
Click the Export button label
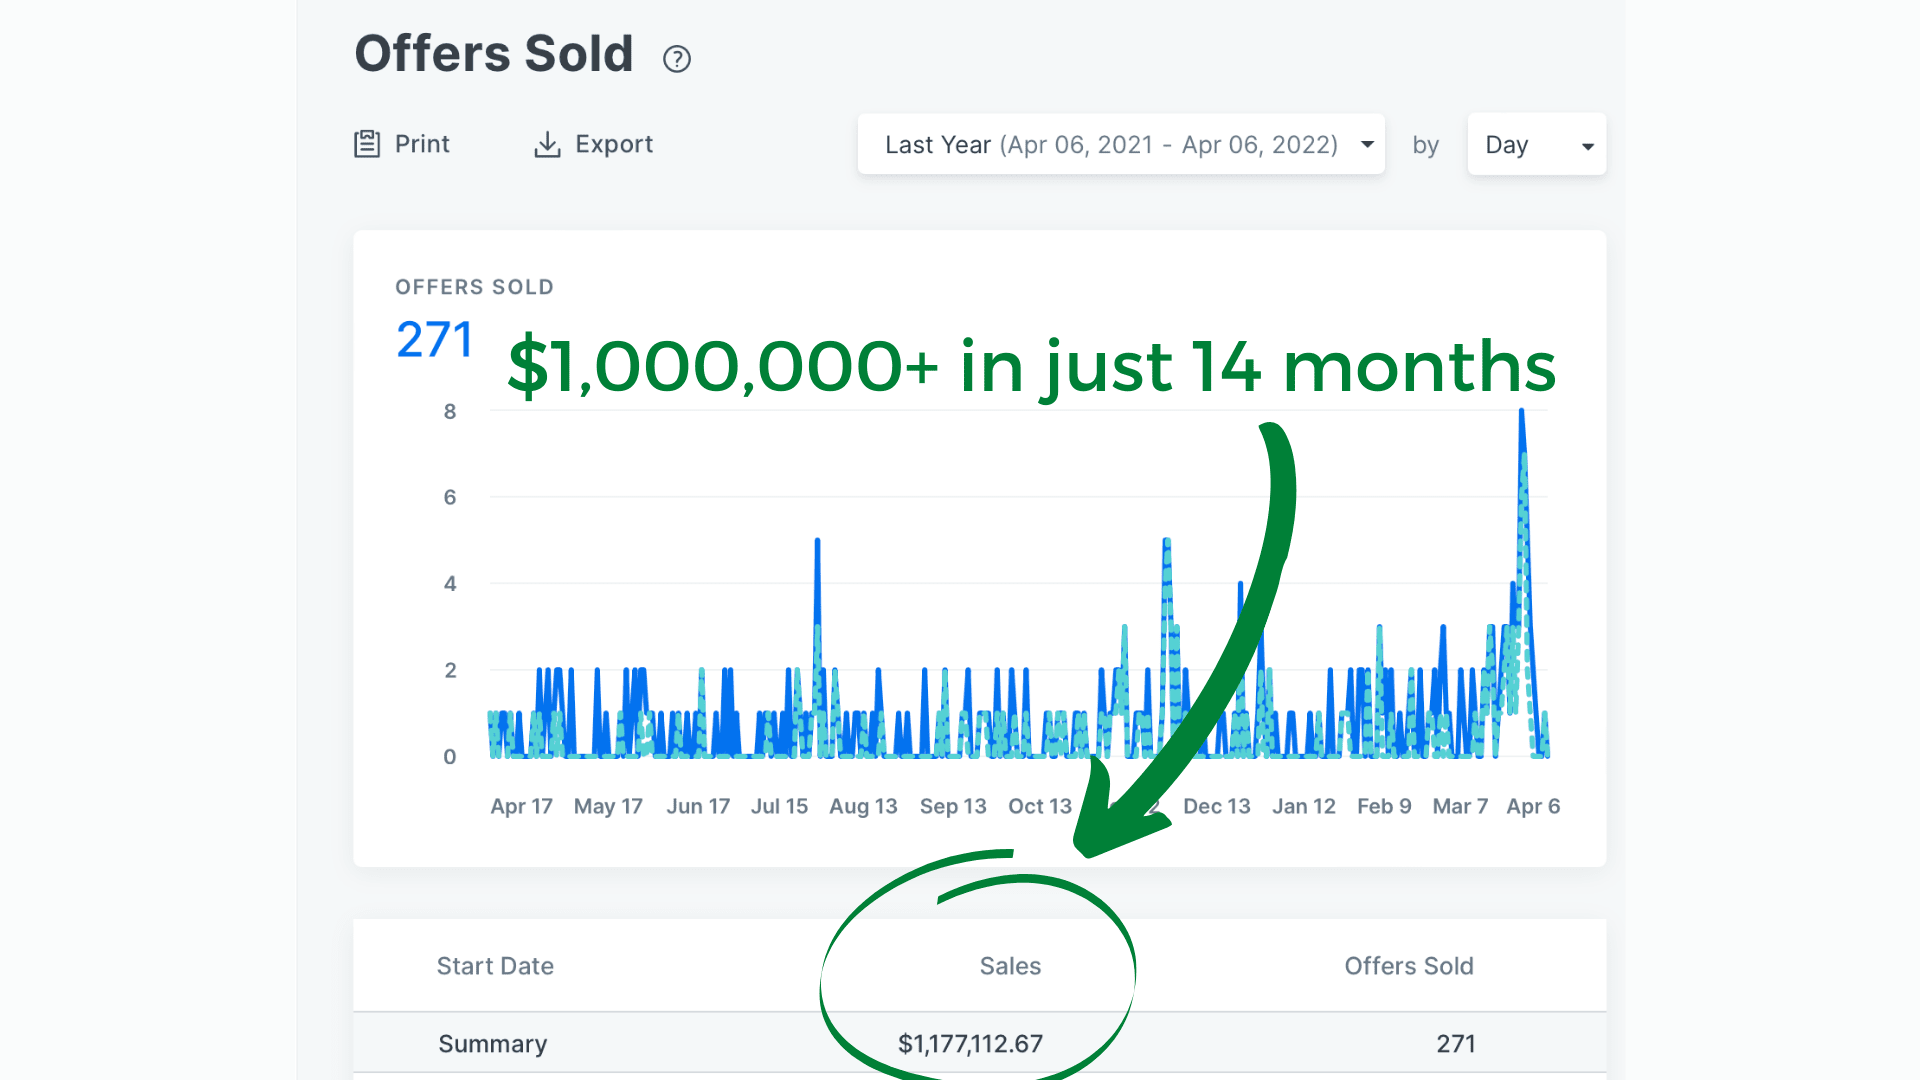tap(614, 144)
